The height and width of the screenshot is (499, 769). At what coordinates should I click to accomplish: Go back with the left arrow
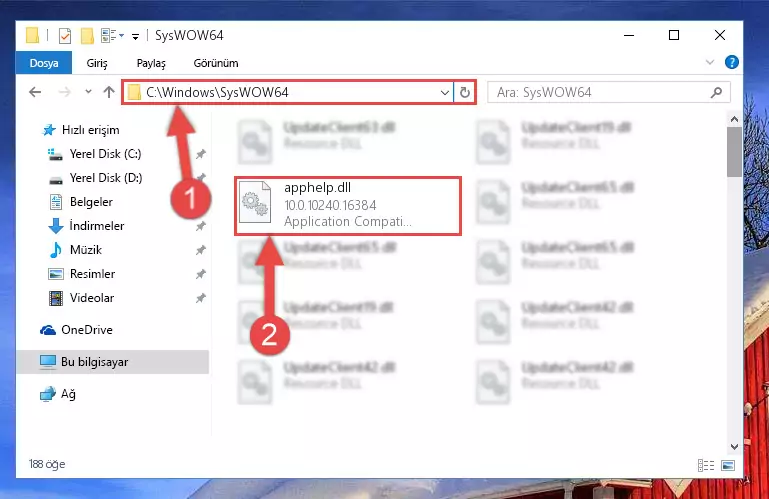(35, 92)
